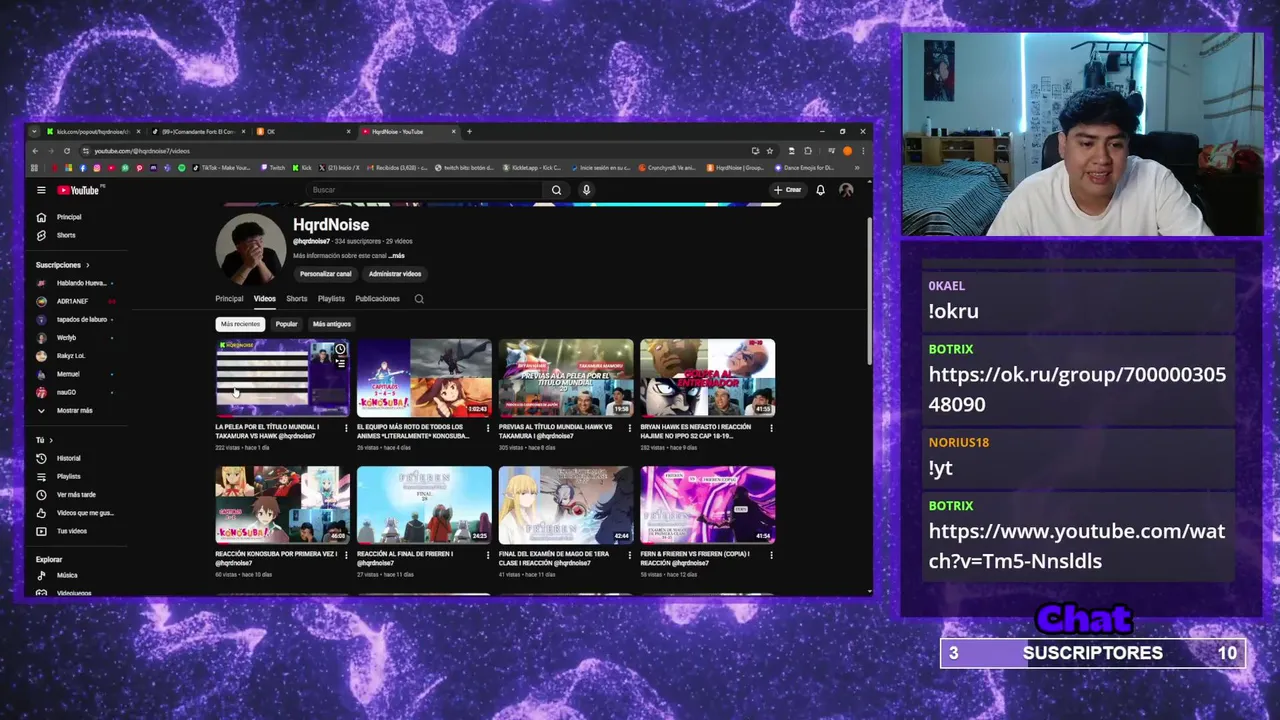
Task: Open the new tab plus button
Action: click(x=469, y=131)
